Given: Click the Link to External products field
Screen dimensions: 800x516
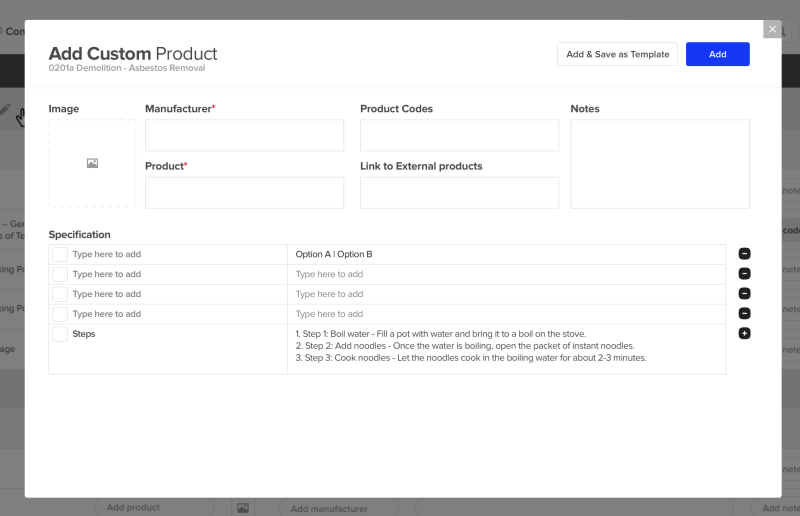Looking at the screenshot, I should coord(459,193).
